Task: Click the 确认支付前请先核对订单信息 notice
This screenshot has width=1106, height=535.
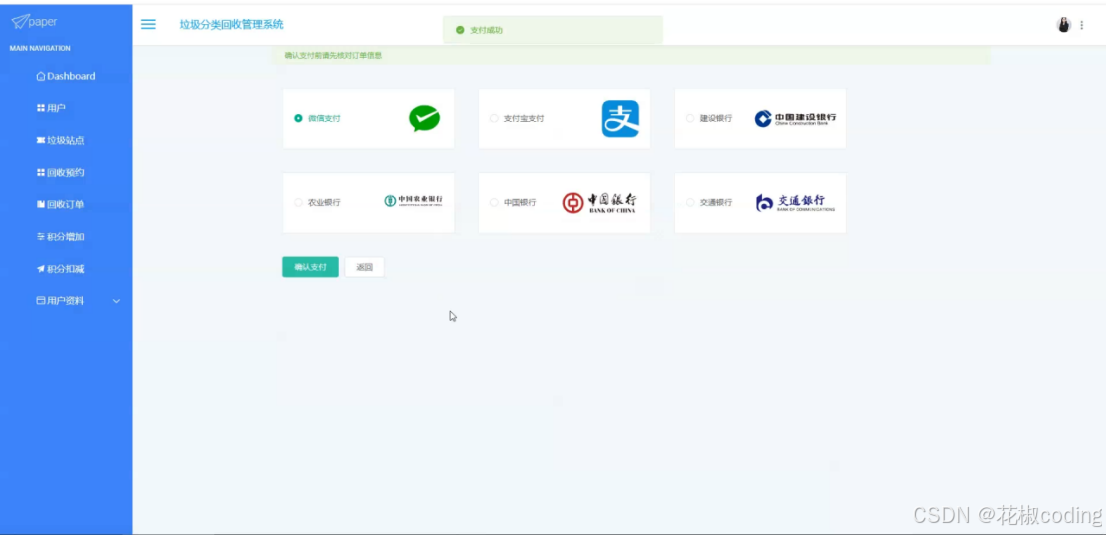Action: (333, 55)
